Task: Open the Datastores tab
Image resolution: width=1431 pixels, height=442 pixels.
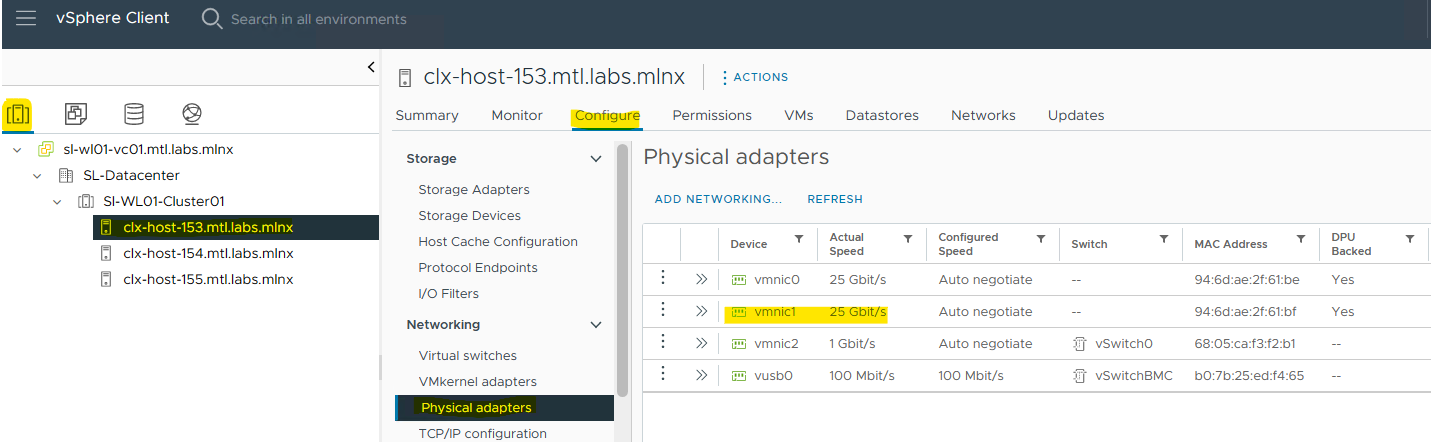Action: pos(882,115)
